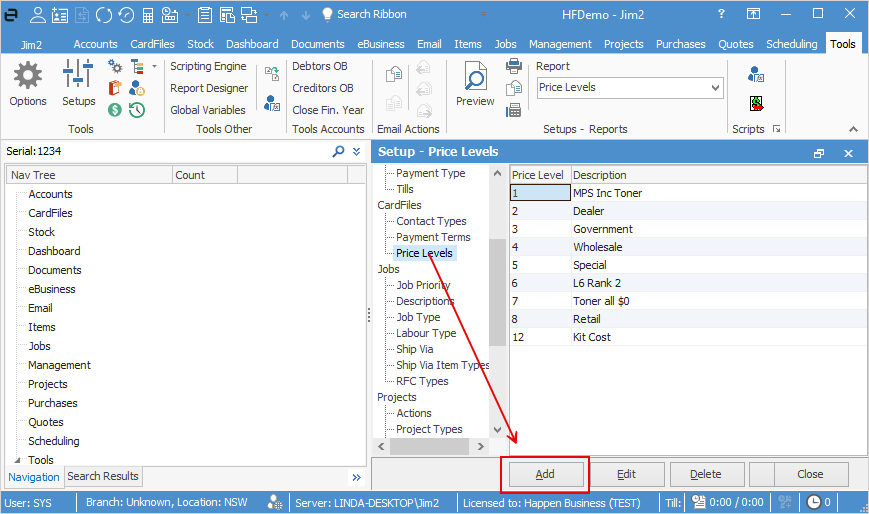This screenshot has height=514, width=869.
Task: Open the Purchases ribbon tab
Action: point(681,44)
